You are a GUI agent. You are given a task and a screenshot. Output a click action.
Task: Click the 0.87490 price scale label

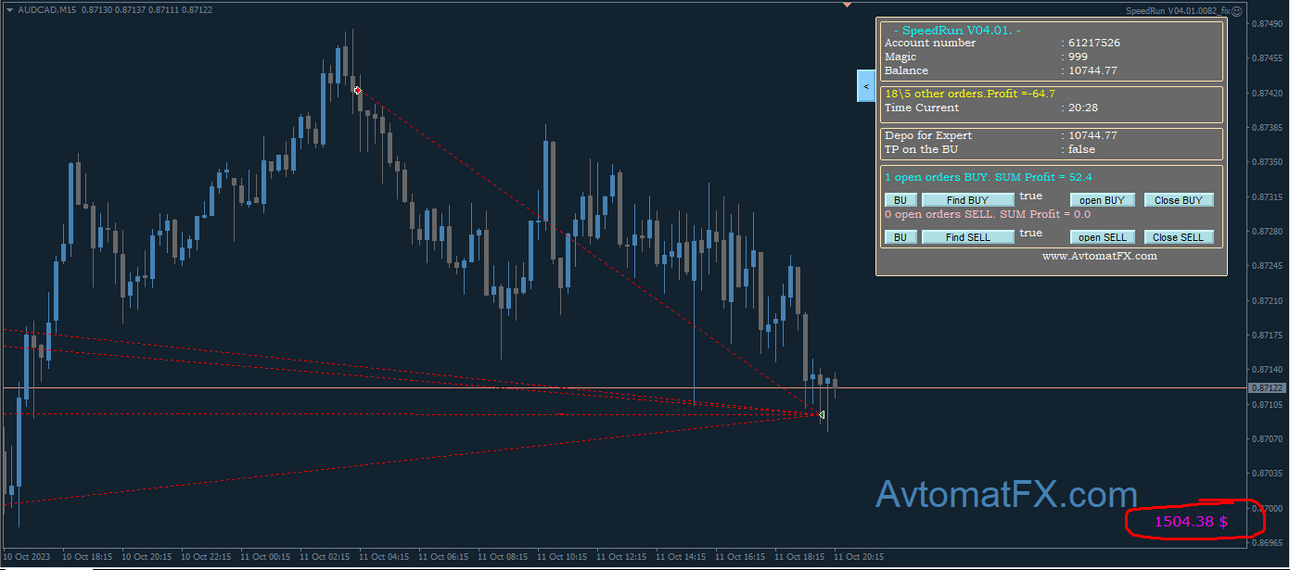click(x=1267, y=23)
